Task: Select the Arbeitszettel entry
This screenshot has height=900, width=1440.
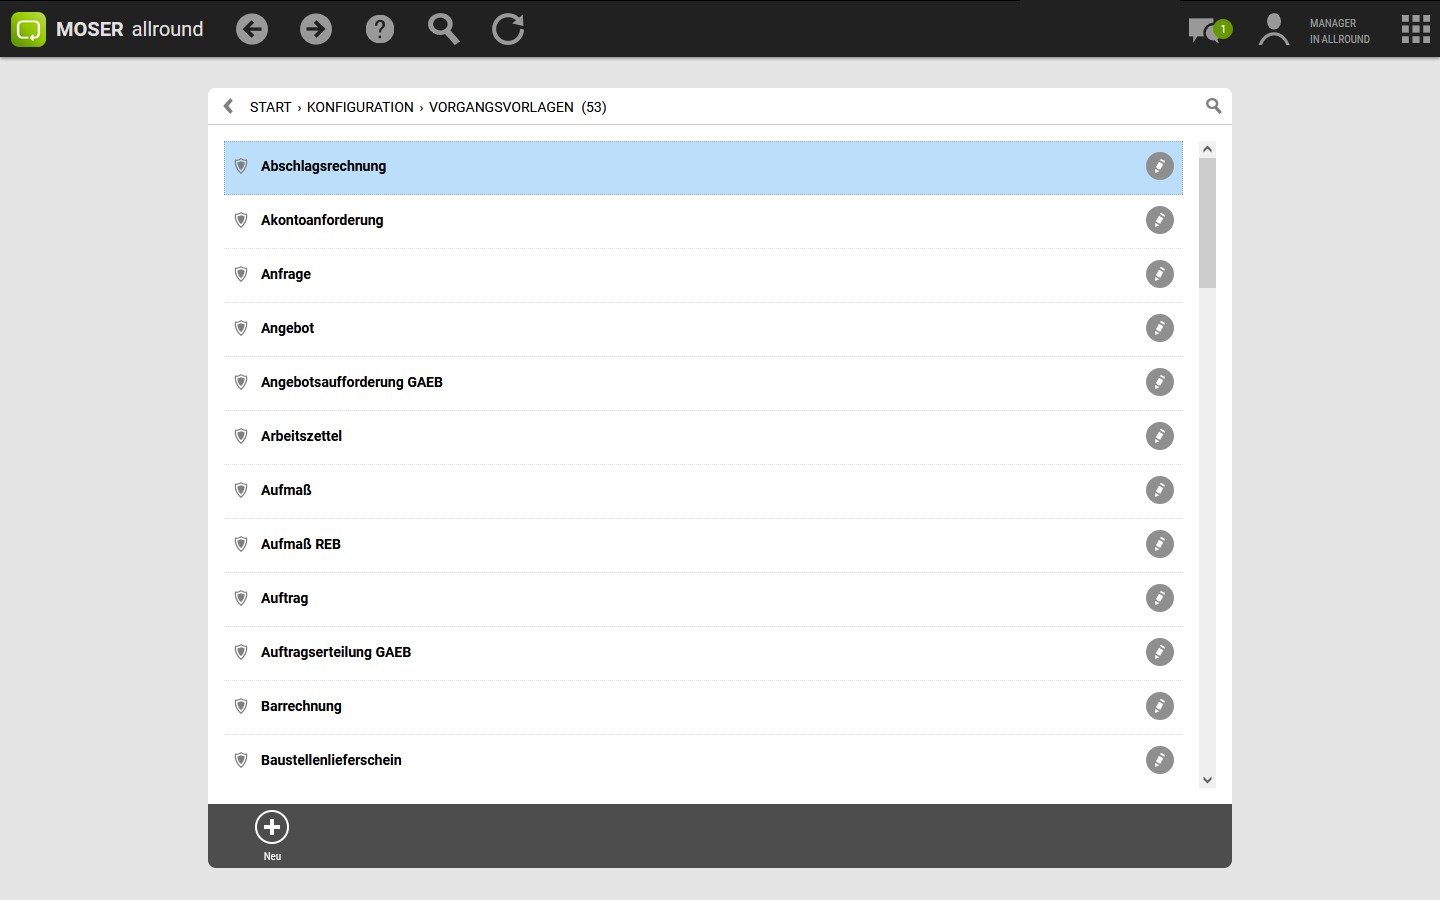Action: tap(703, 437)
